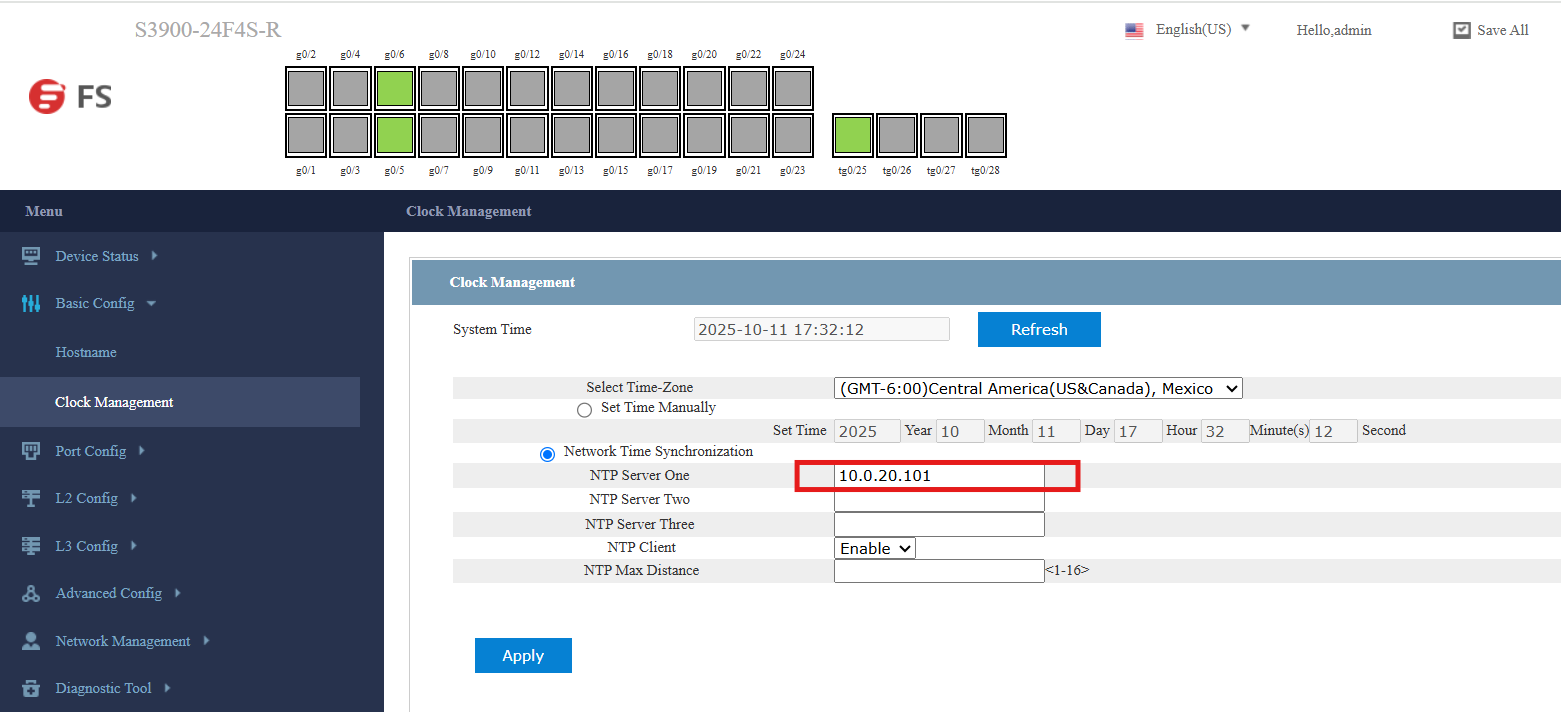Select the green port g0/5 indicator

tap(394, 134)
